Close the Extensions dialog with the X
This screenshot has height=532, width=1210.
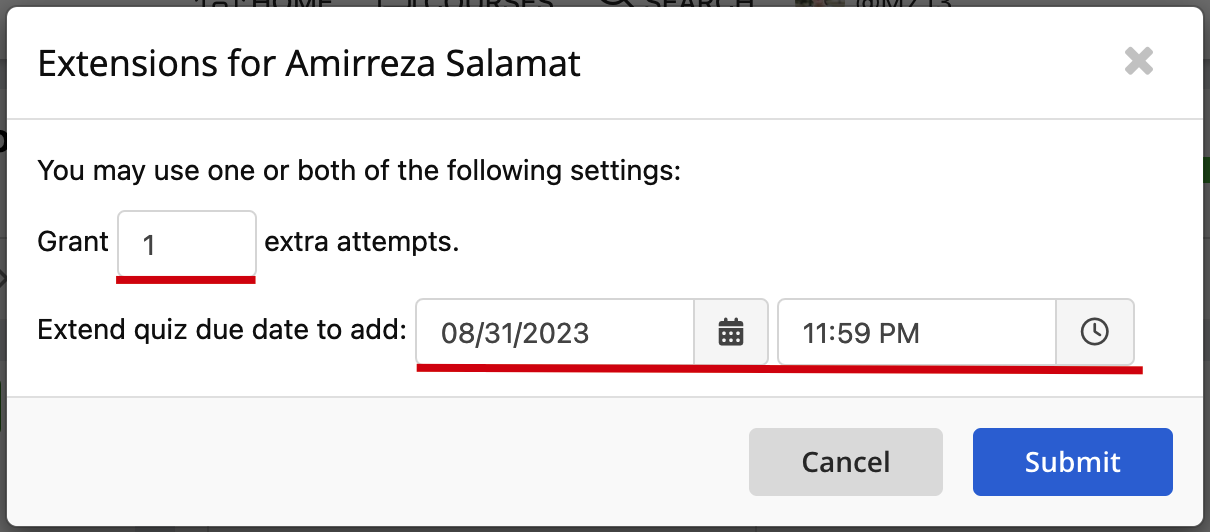point(1139,62)
